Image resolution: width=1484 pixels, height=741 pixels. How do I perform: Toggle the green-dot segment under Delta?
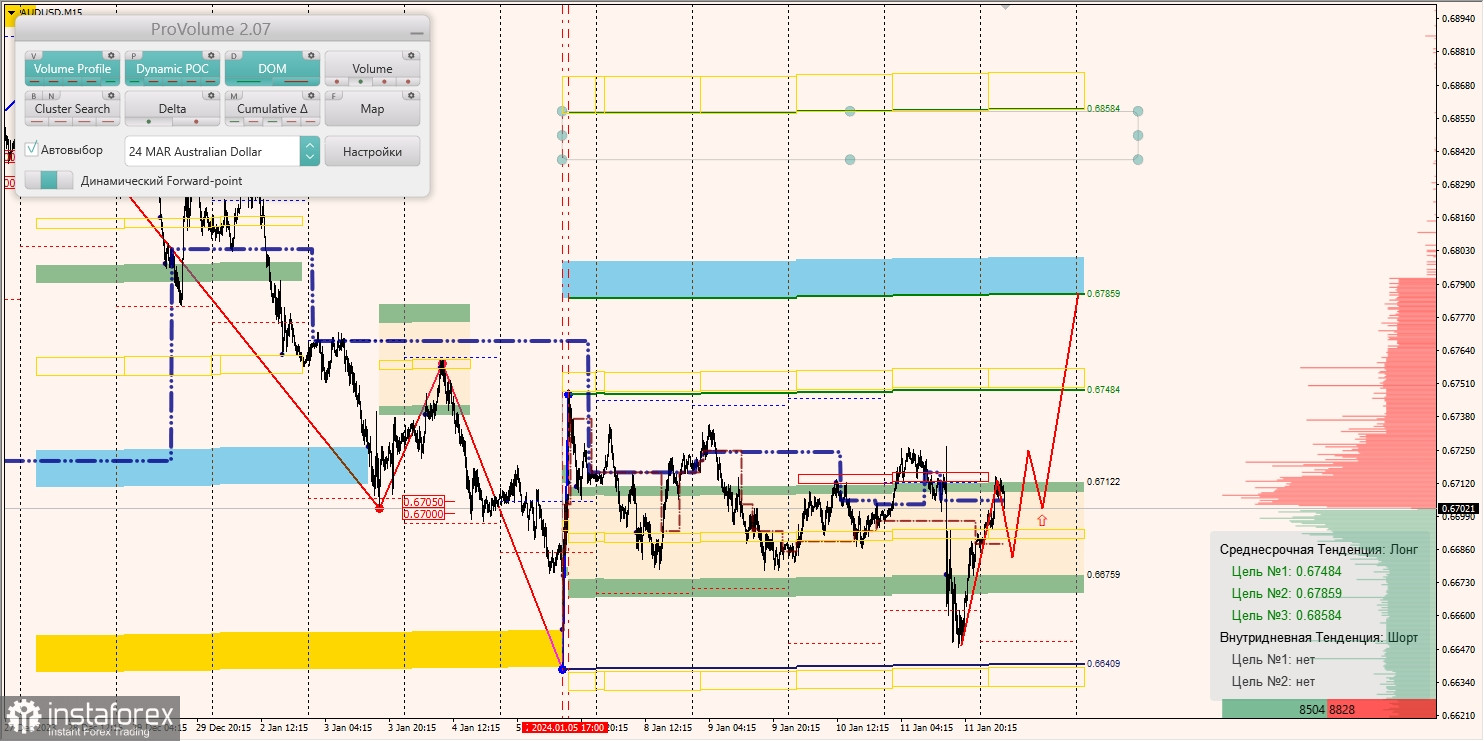[148, 122]
